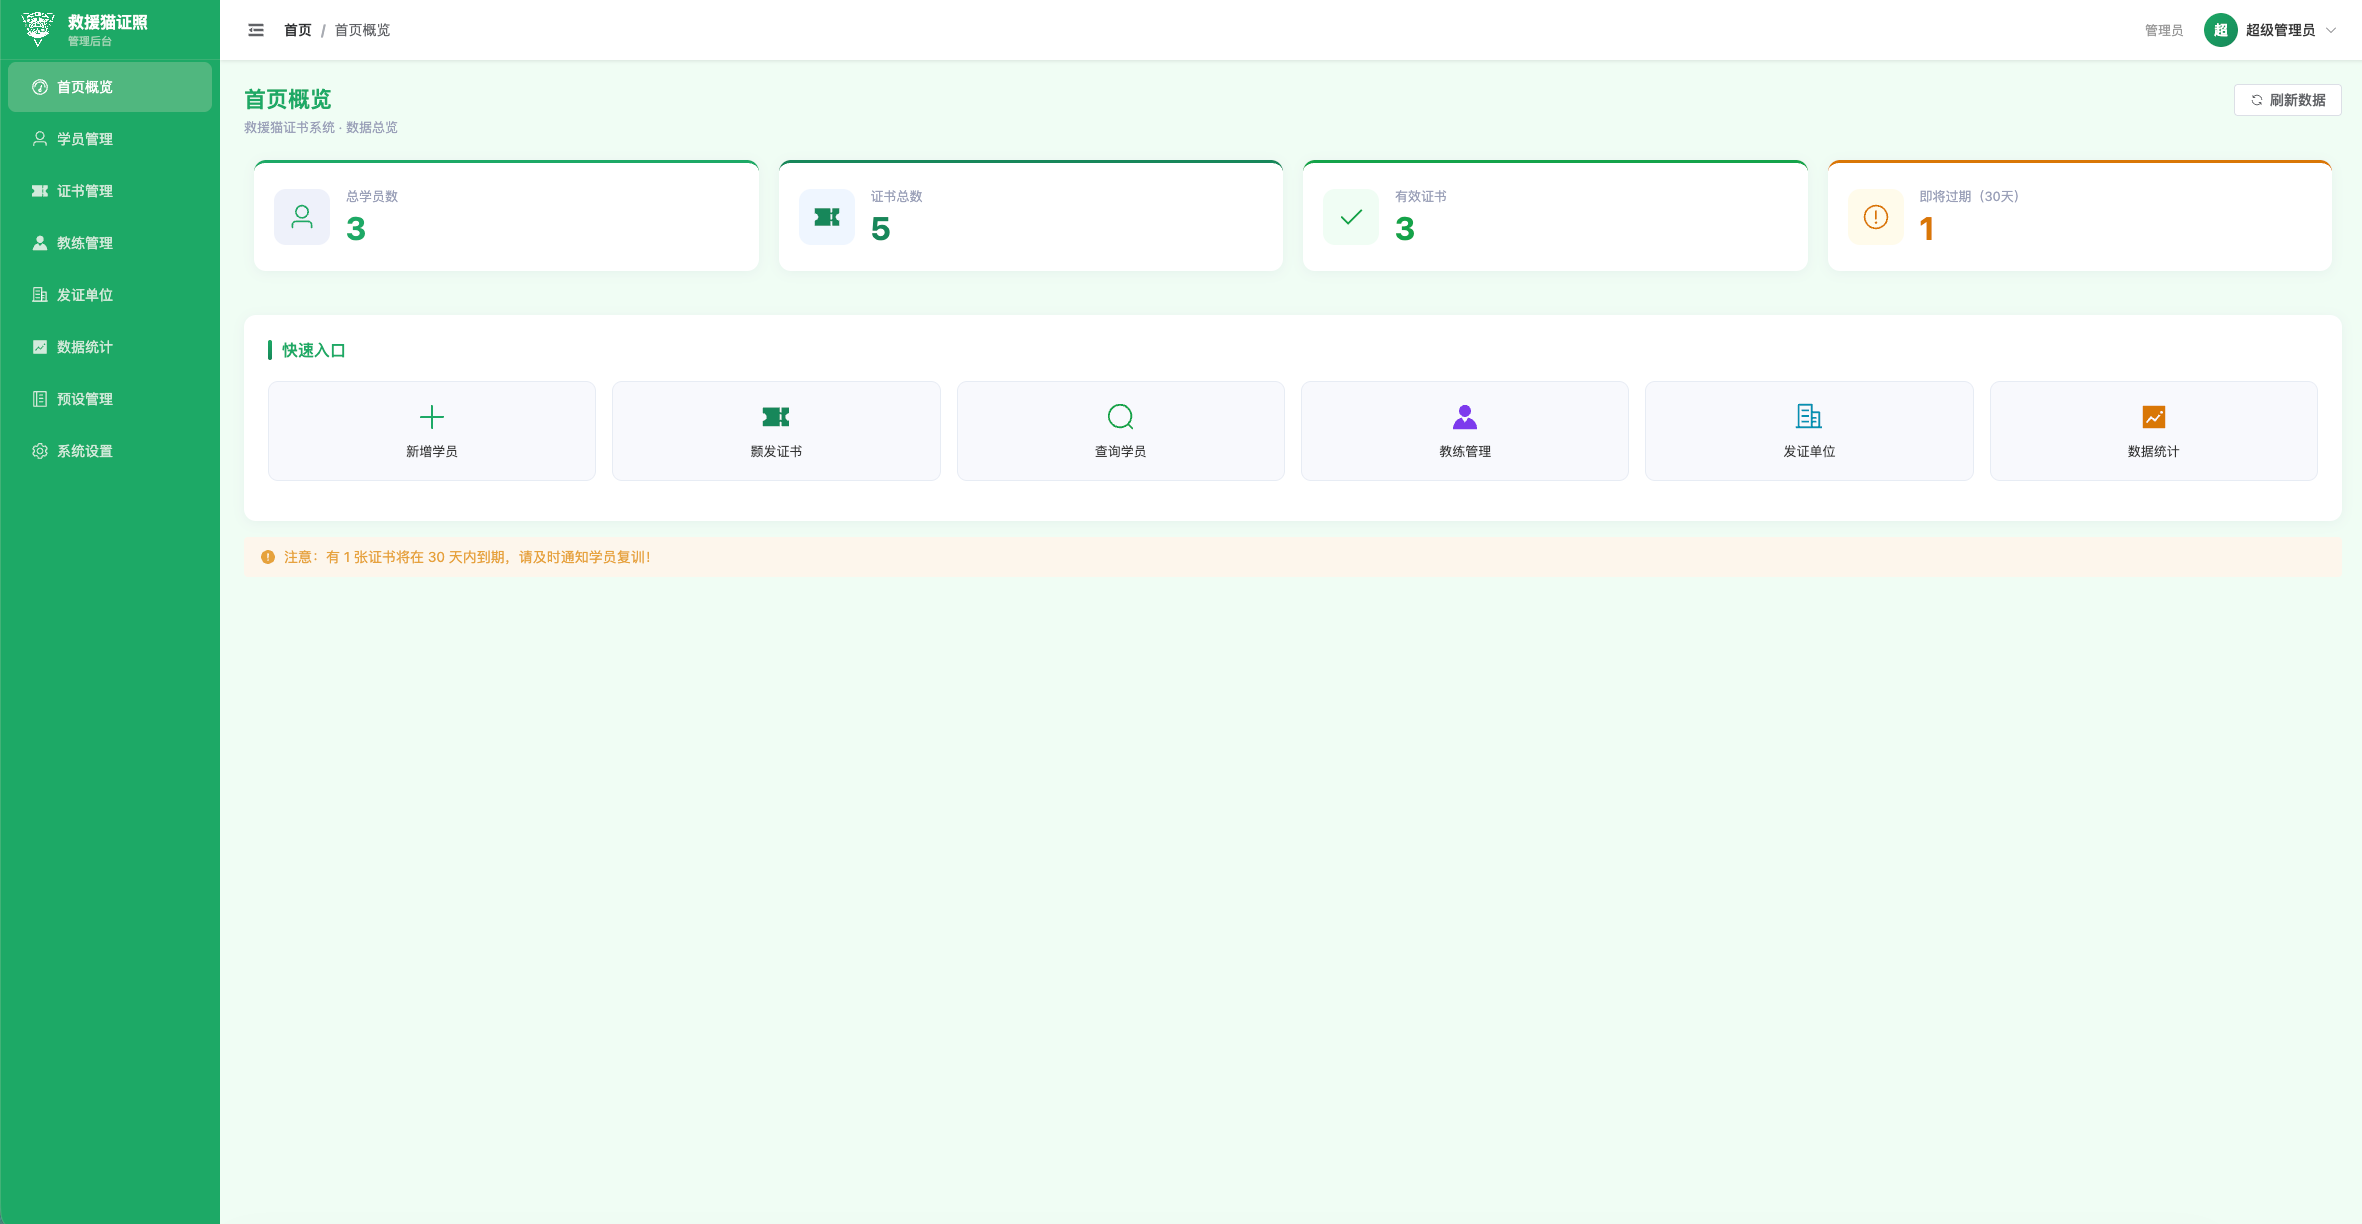Open the 首页 breadcrumb link
Image resolution: width=2362 pixels, height=1224 pixels.
[296, 30]
